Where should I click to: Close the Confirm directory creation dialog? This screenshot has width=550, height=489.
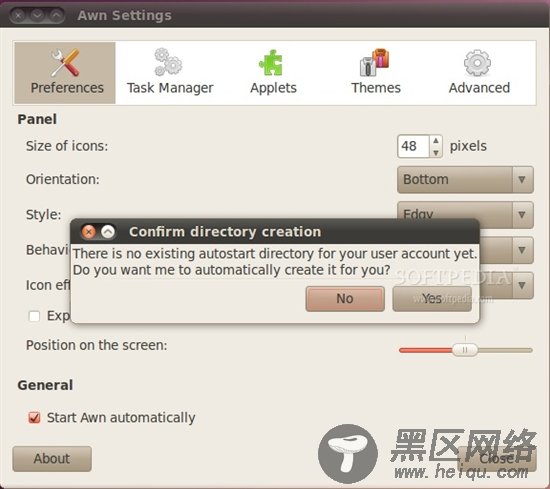pos(88,232)
